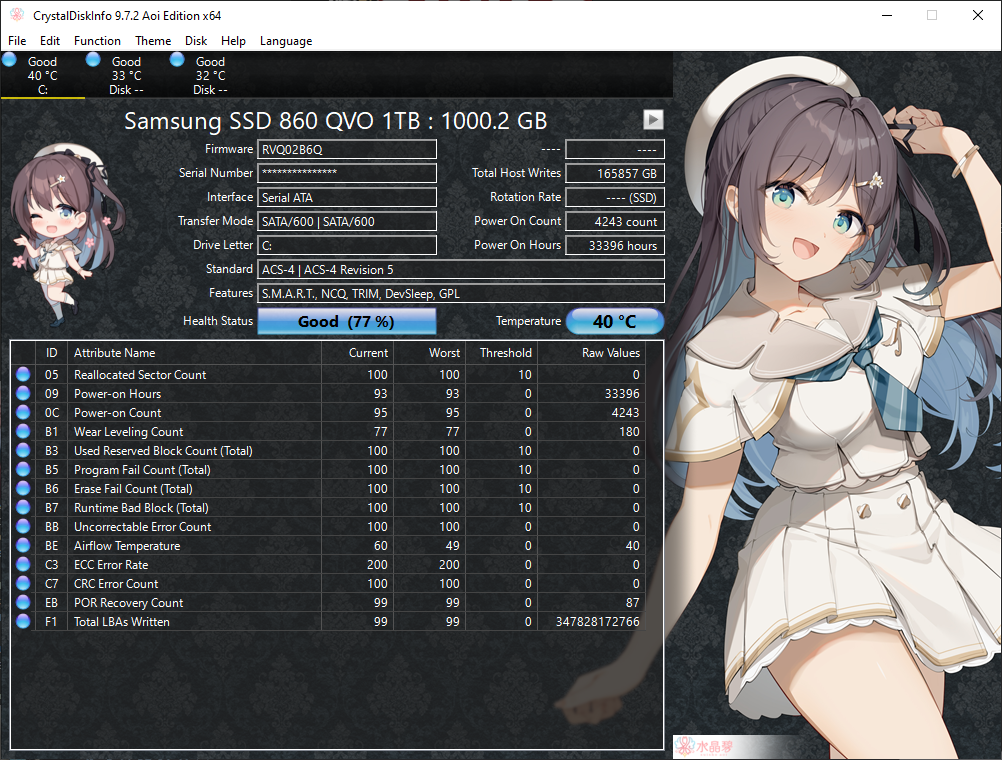
Task: Click the Standard field ACS-4 Revision 5
Action: coord(461,270)
